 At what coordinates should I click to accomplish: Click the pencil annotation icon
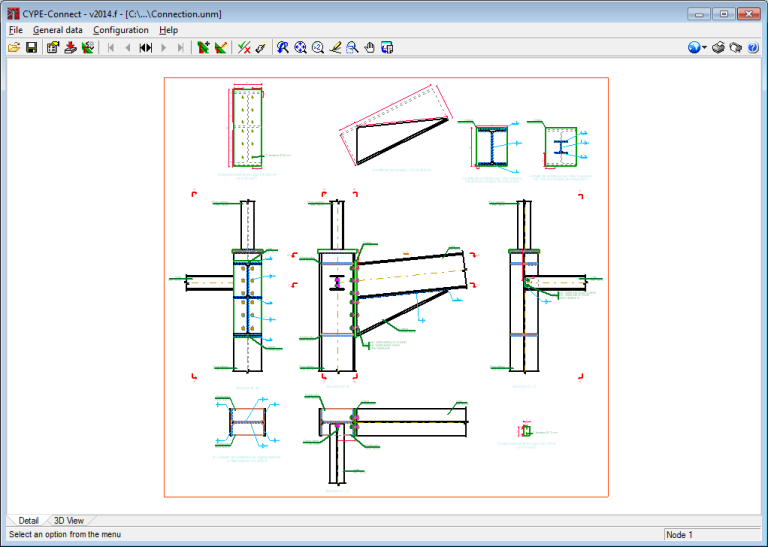point(335,48)
